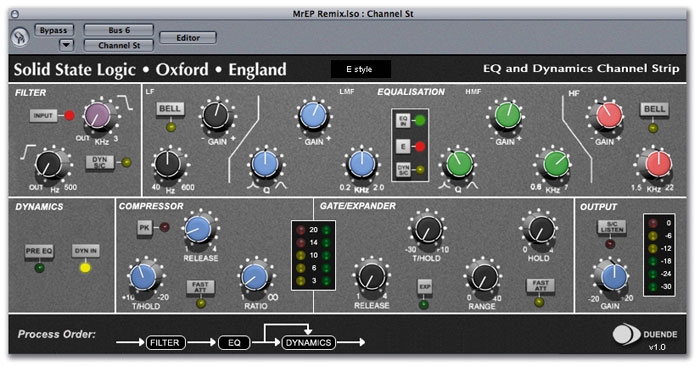Toggle the S/C LISTEN button
This screenshot has width=700, height=366.
612,228
